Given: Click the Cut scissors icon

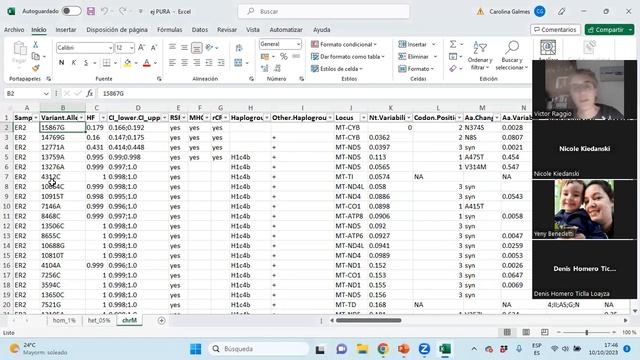Looking at the screenshot, I should [x=36, y=44].
